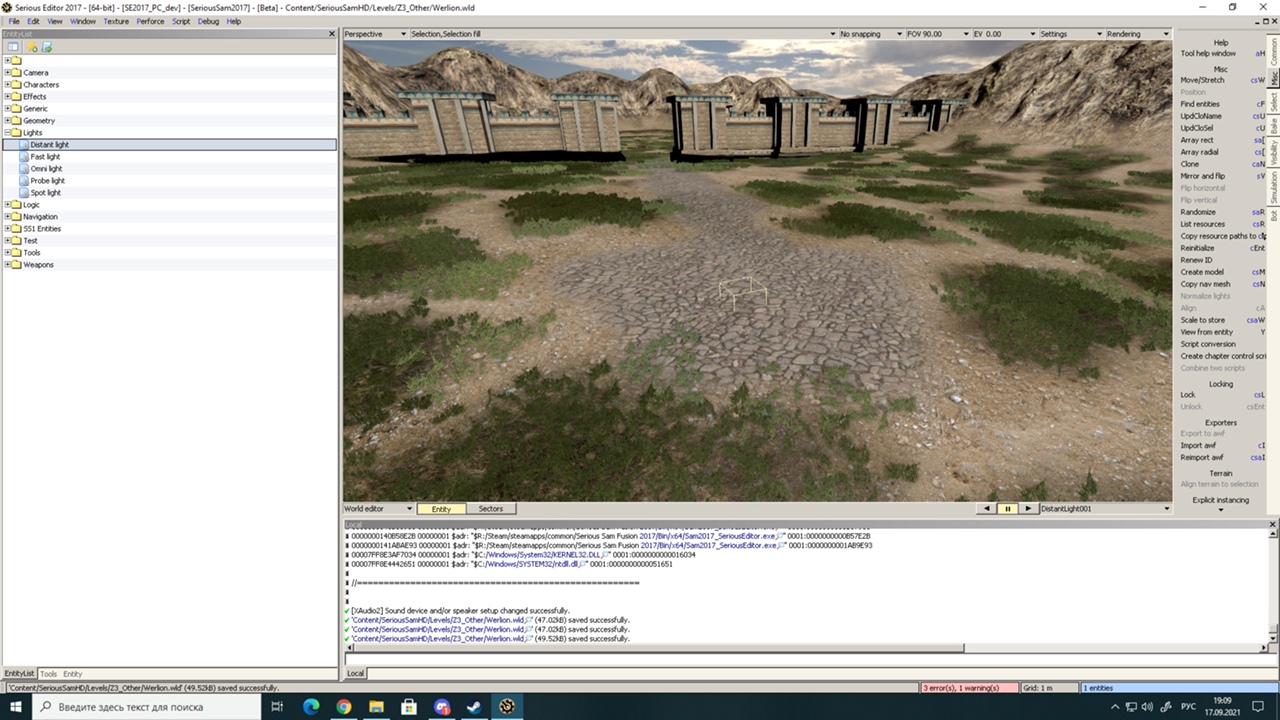1280x720 pixels.
Task: Expand the Navigation folder node
Action: click(7, 217)
